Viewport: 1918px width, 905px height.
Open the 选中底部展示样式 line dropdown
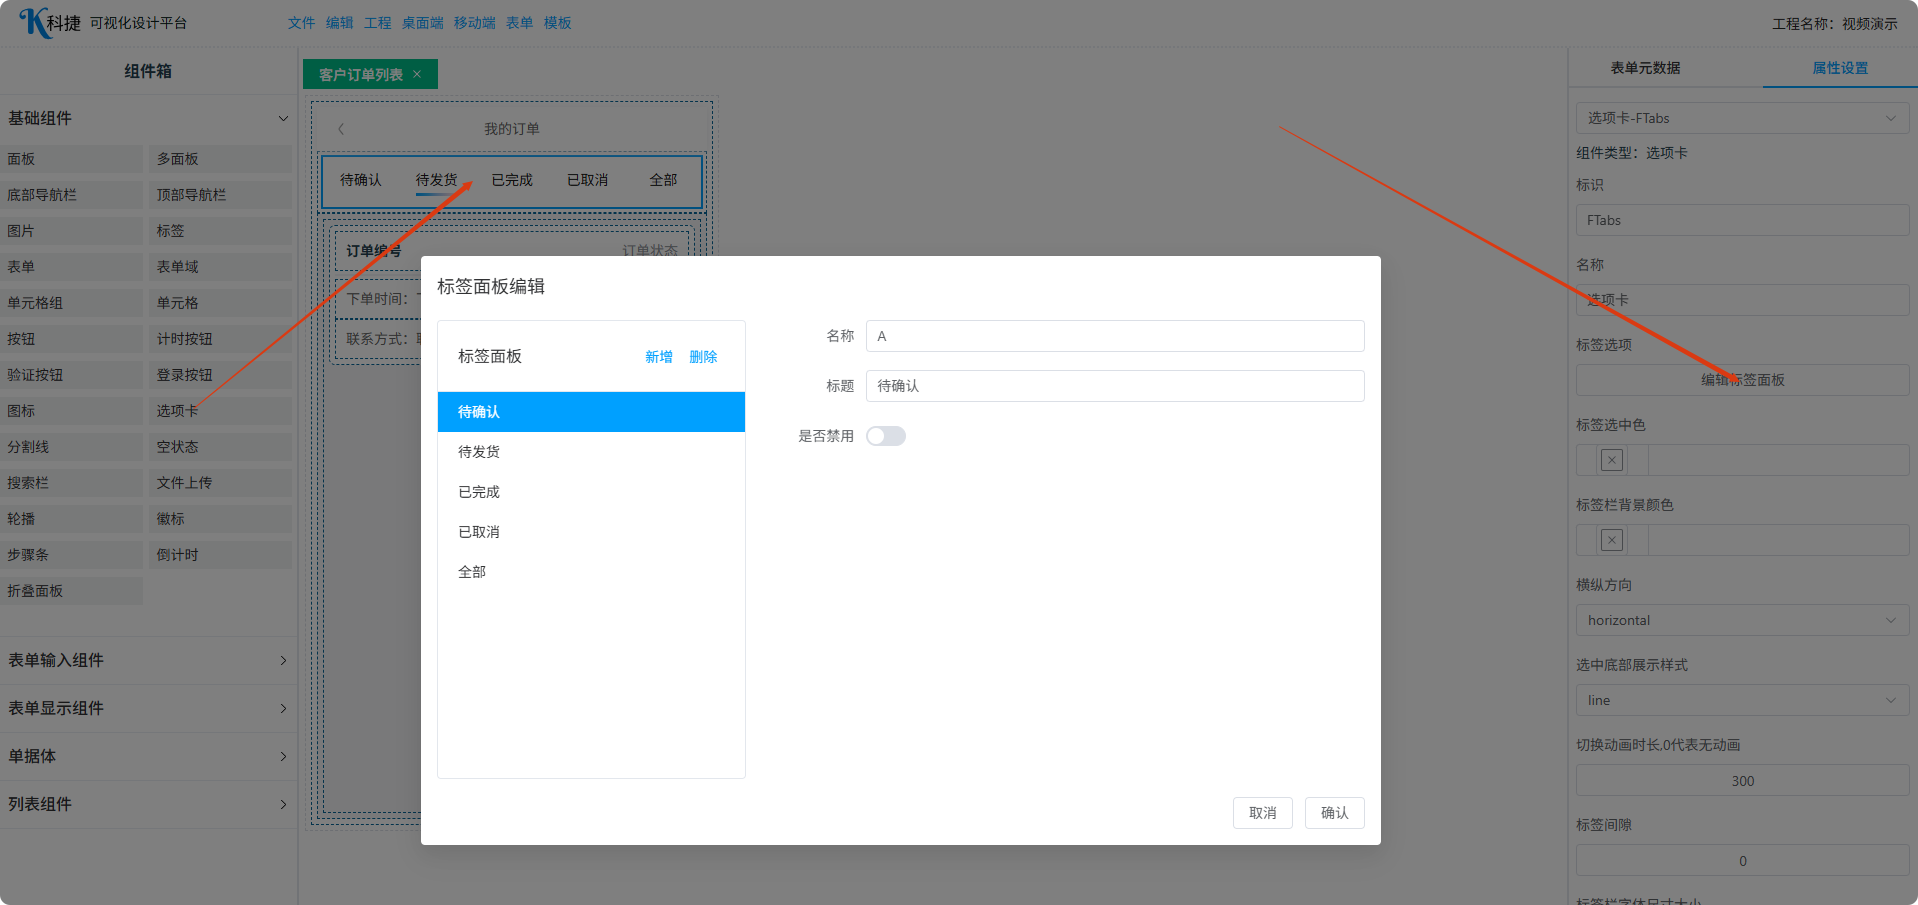point(1741,700)
